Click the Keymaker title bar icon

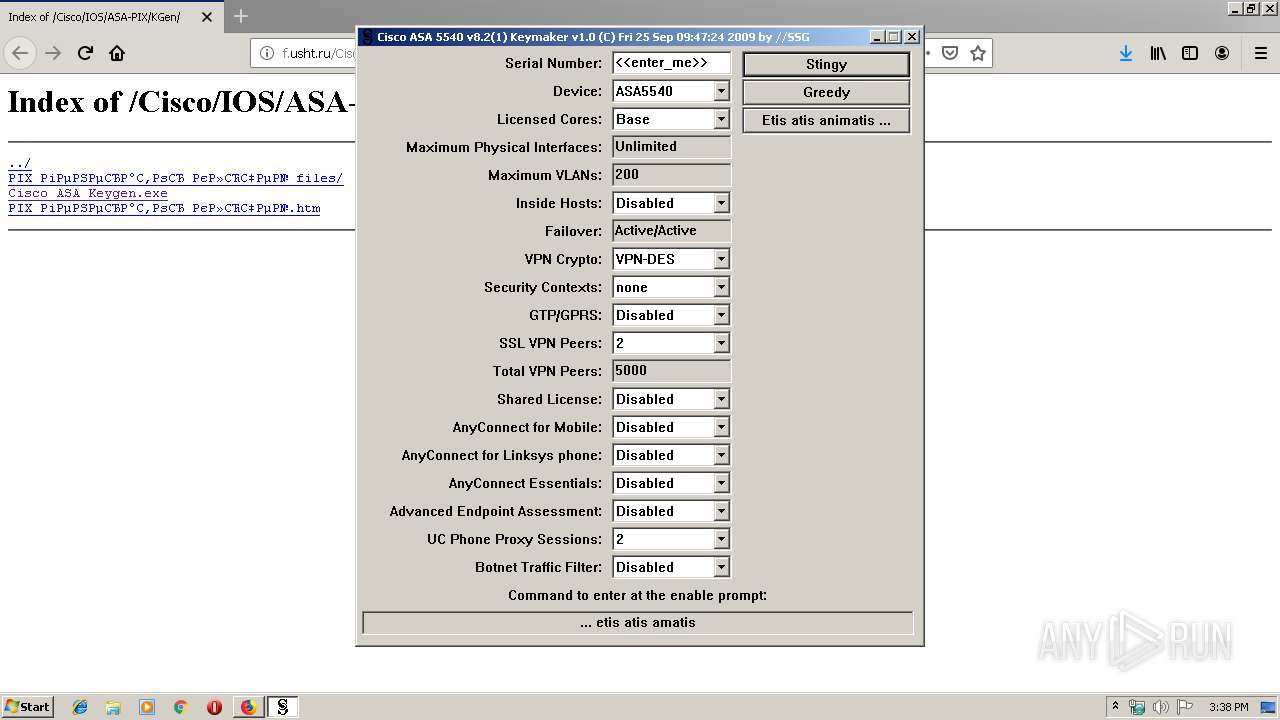[x=367, y=37]
